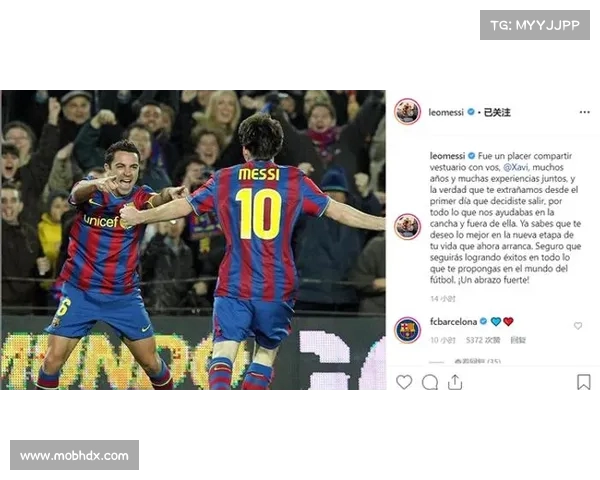This screenshot has width=600, height=480.
Task: Click the 14 hours post timestamp
Action: click(x=443, y=299)
